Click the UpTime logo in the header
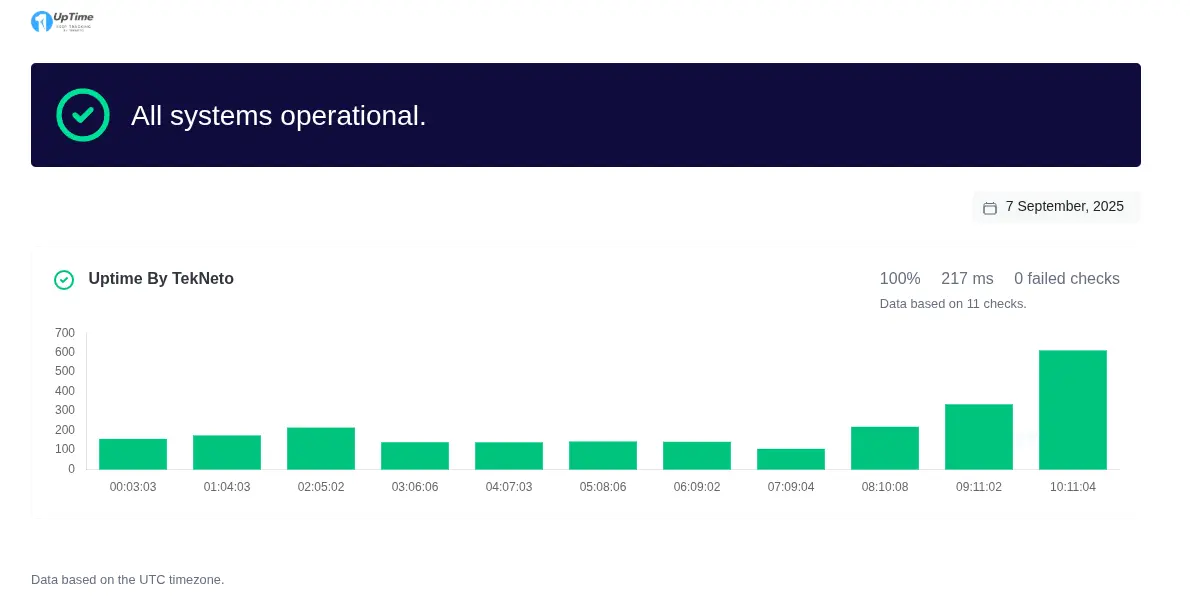1190x596 pixels. pos(62,21)
